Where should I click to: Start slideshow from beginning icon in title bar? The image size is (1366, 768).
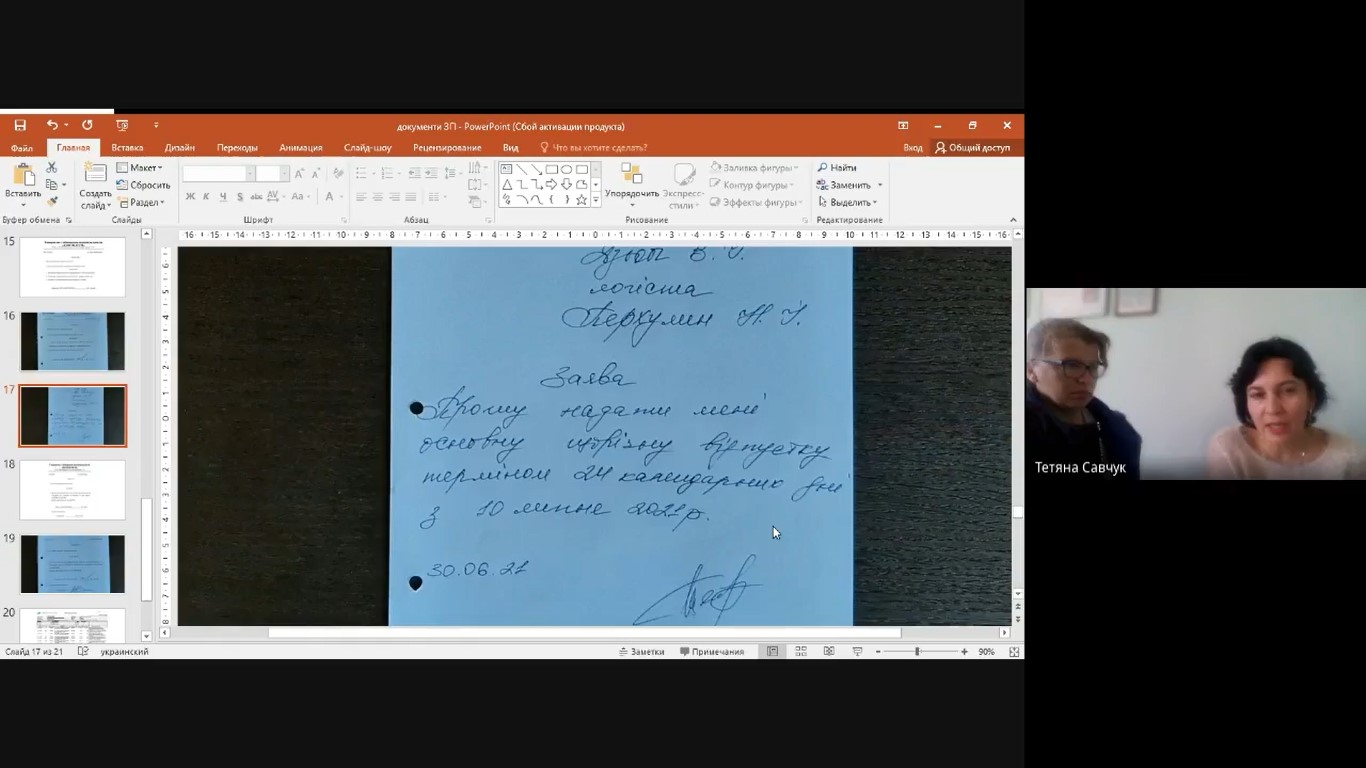122,126
